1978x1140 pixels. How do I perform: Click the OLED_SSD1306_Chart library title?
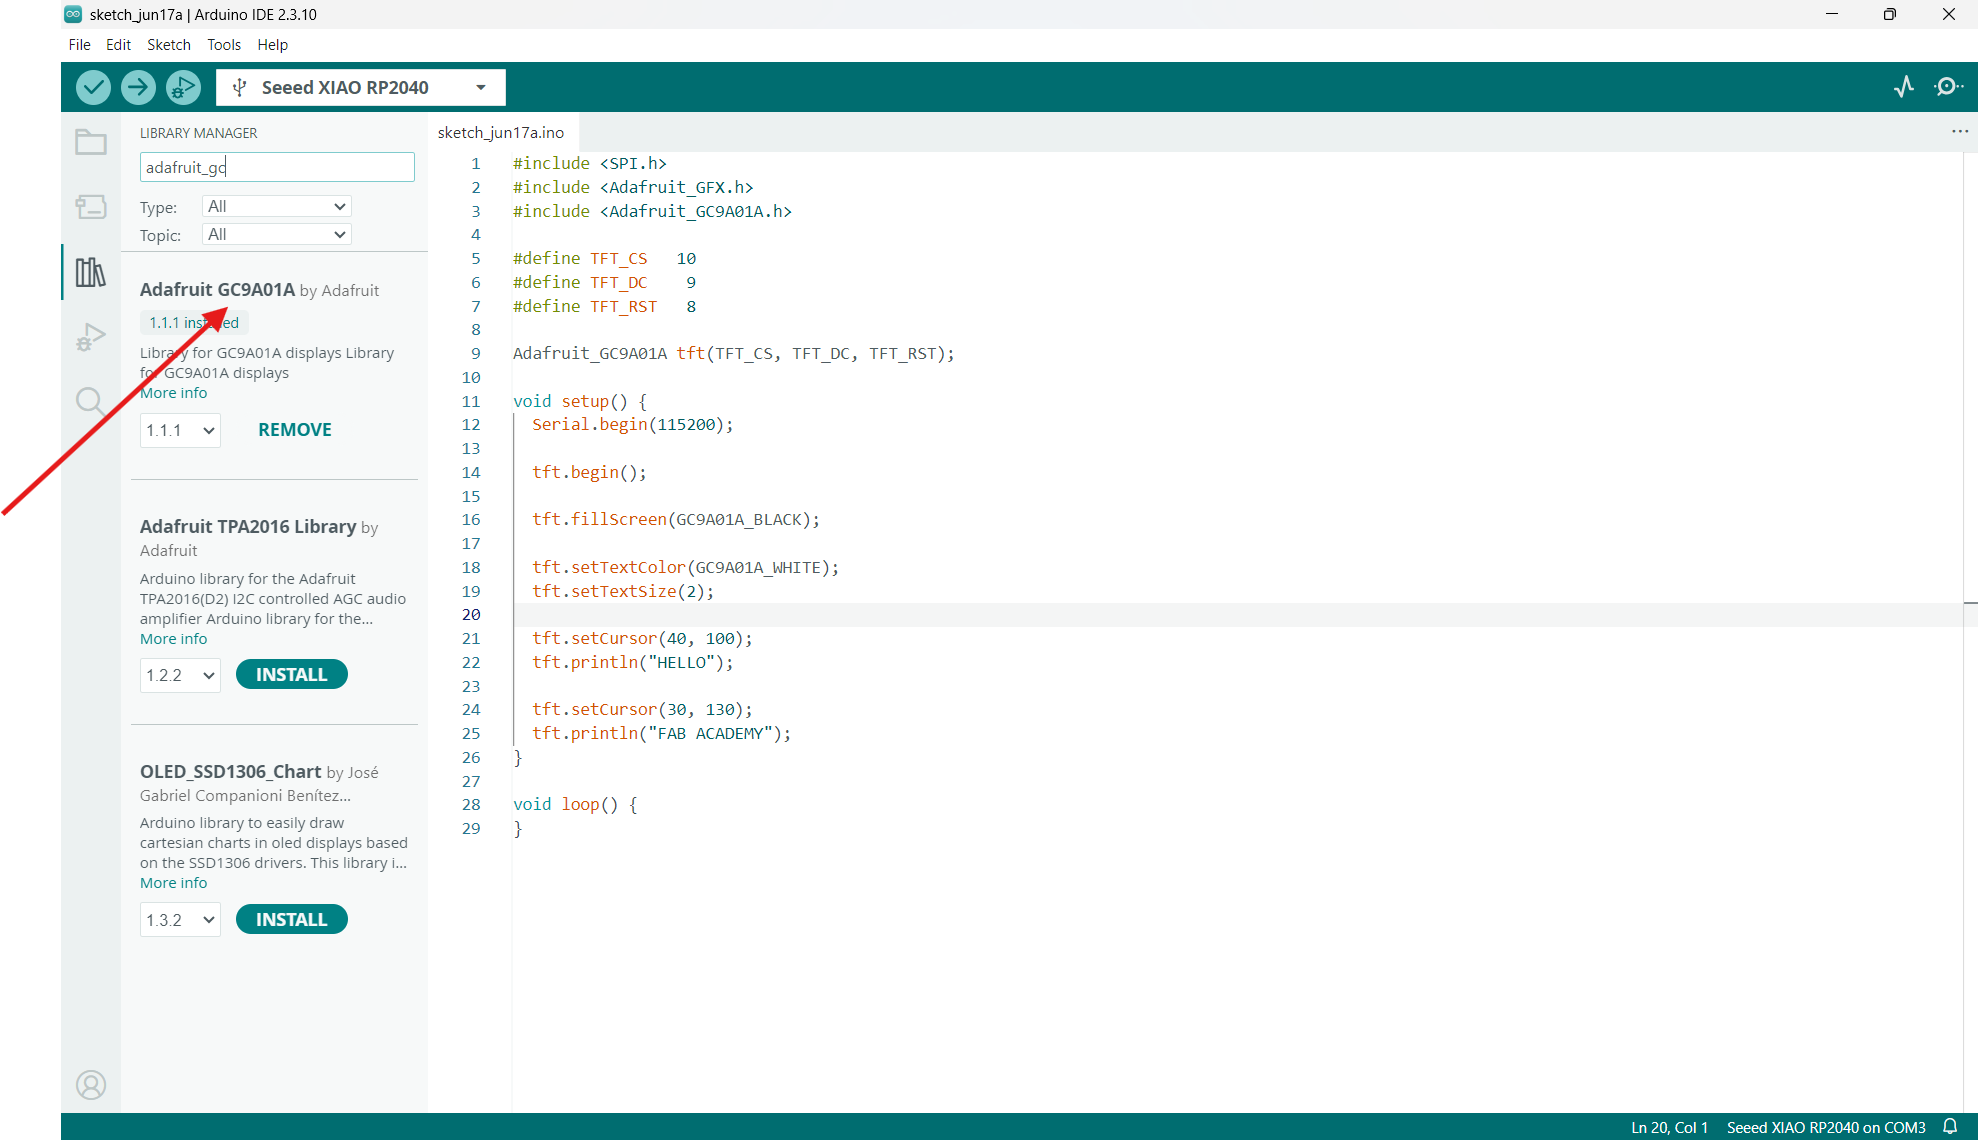click(x=231, y=772)
